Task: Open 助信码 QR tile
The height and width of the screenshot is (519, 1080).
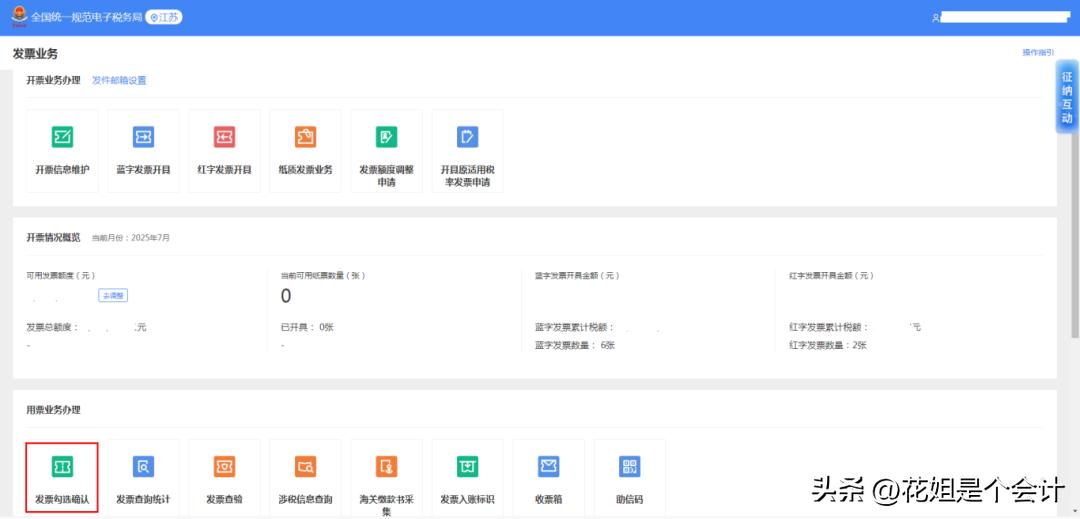Action: click(630, 478)
